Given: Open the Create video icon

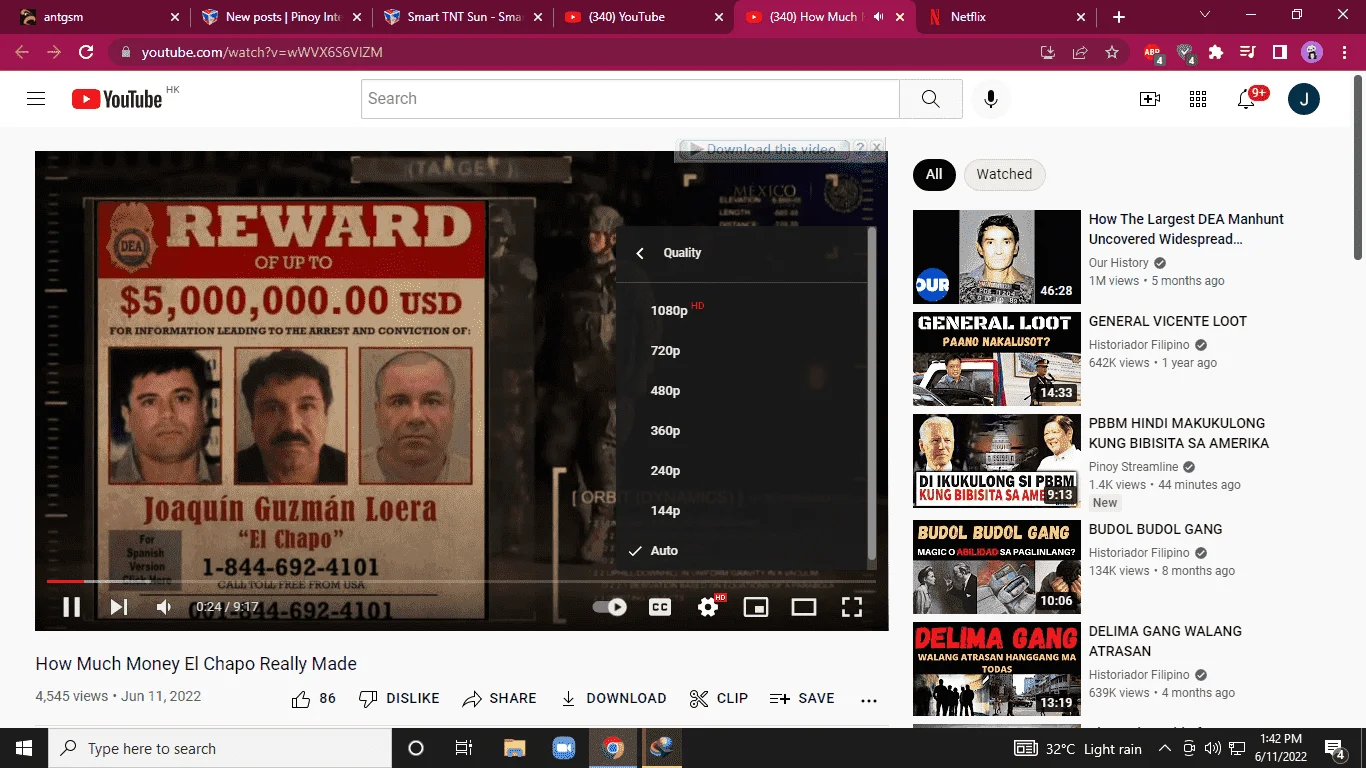Looking at the screenshot, I should point(1150,98).
